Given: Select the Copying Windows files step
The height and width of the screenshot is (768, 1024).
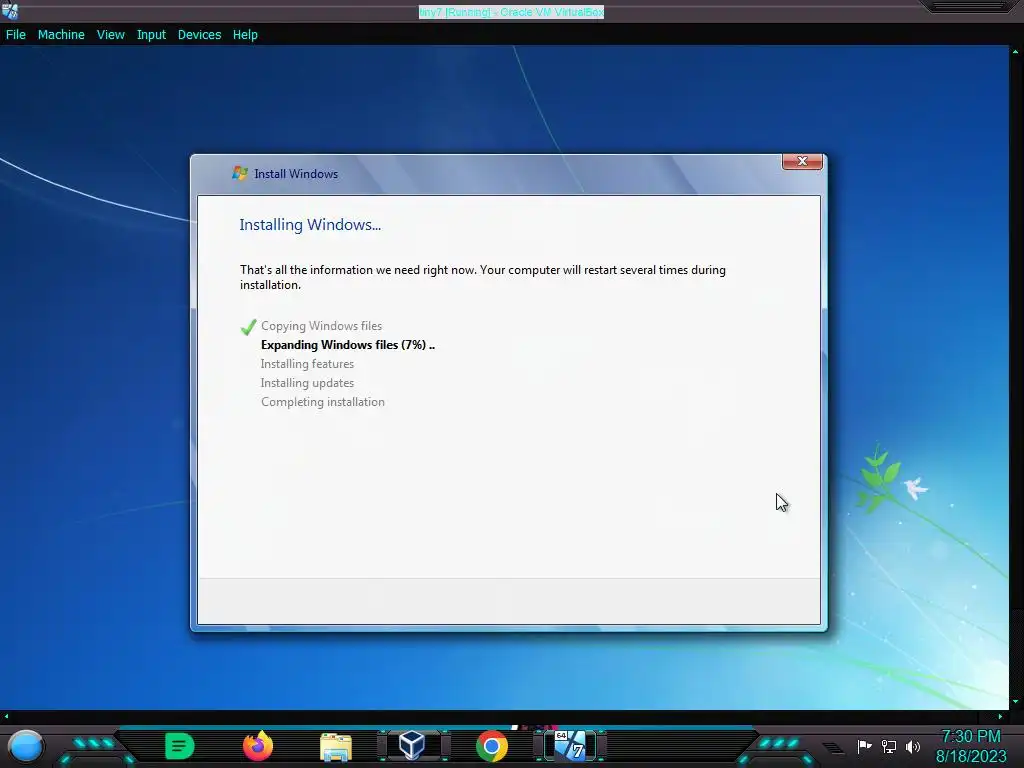Looking at the screenshot, I should click(321, 326).
